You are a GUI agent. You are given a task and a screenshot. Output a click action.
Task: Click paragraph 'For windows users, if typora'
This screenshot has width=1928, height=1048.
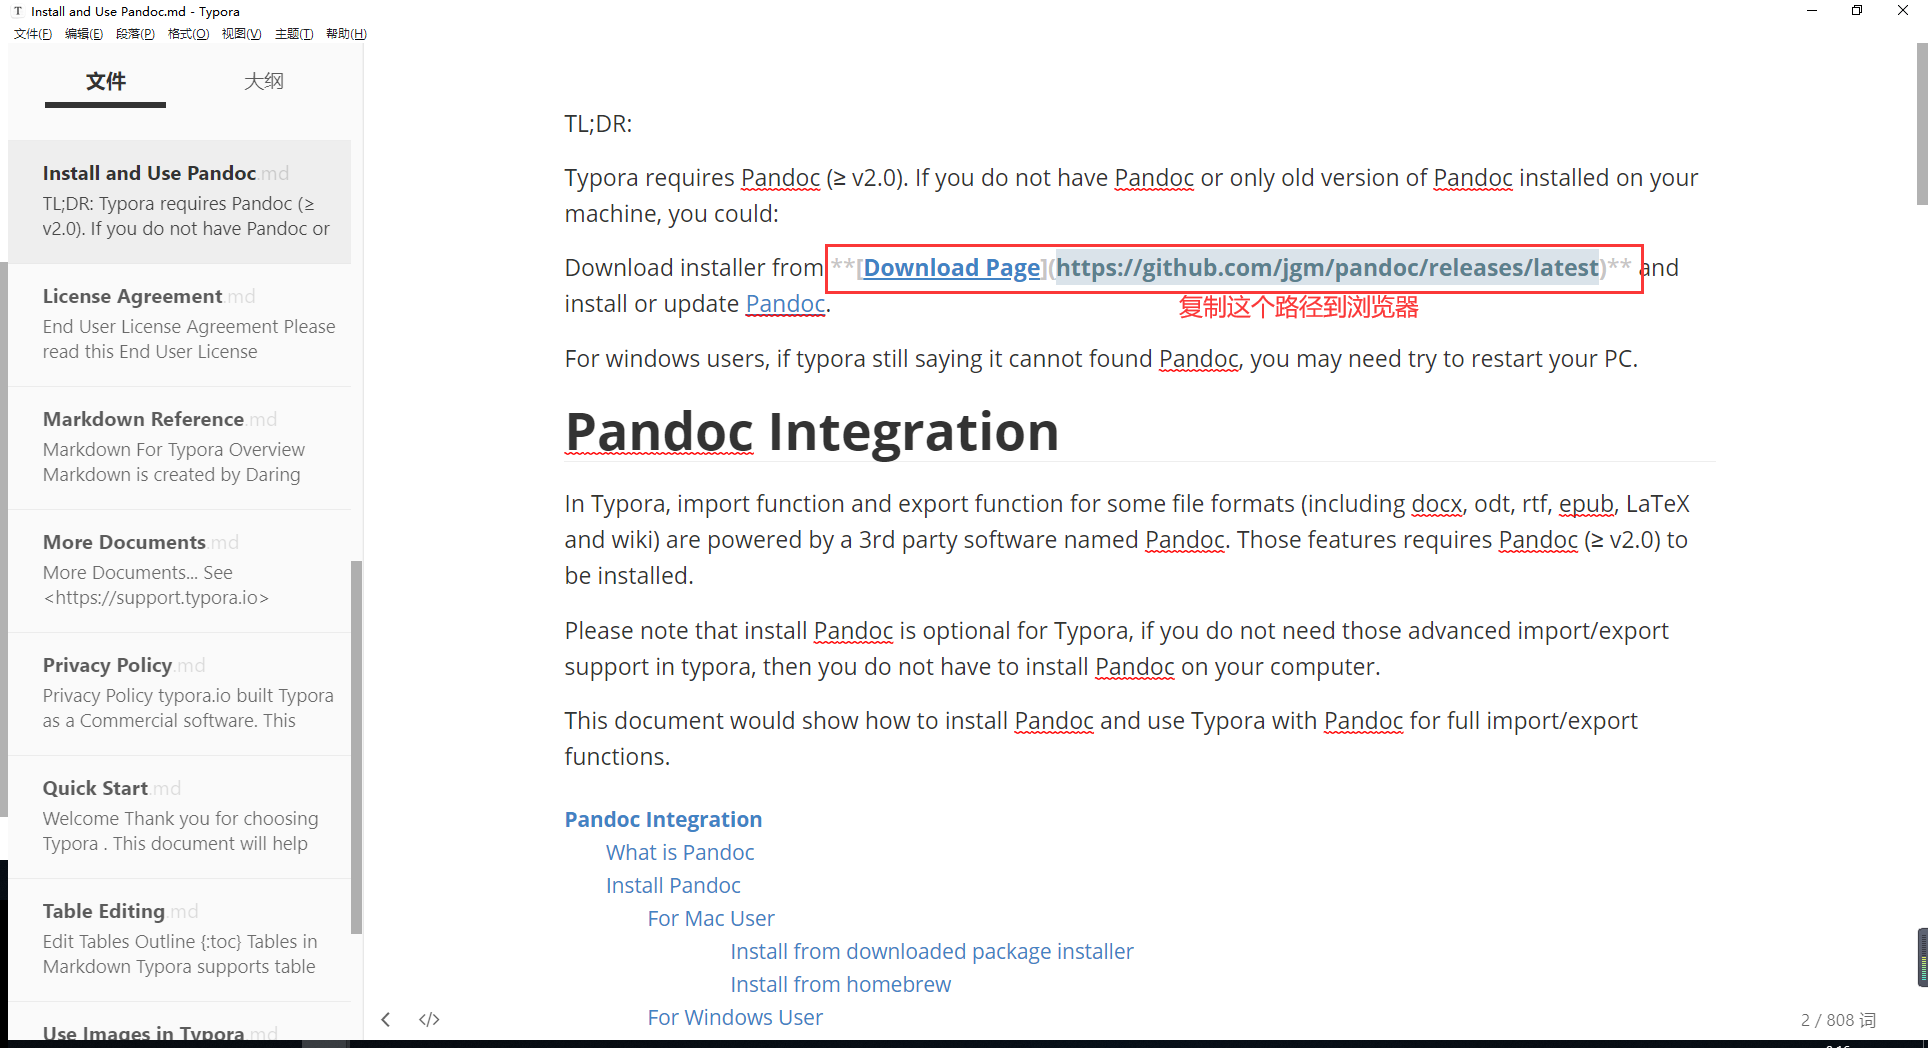pyautogui.click(x=1101, y=359)
